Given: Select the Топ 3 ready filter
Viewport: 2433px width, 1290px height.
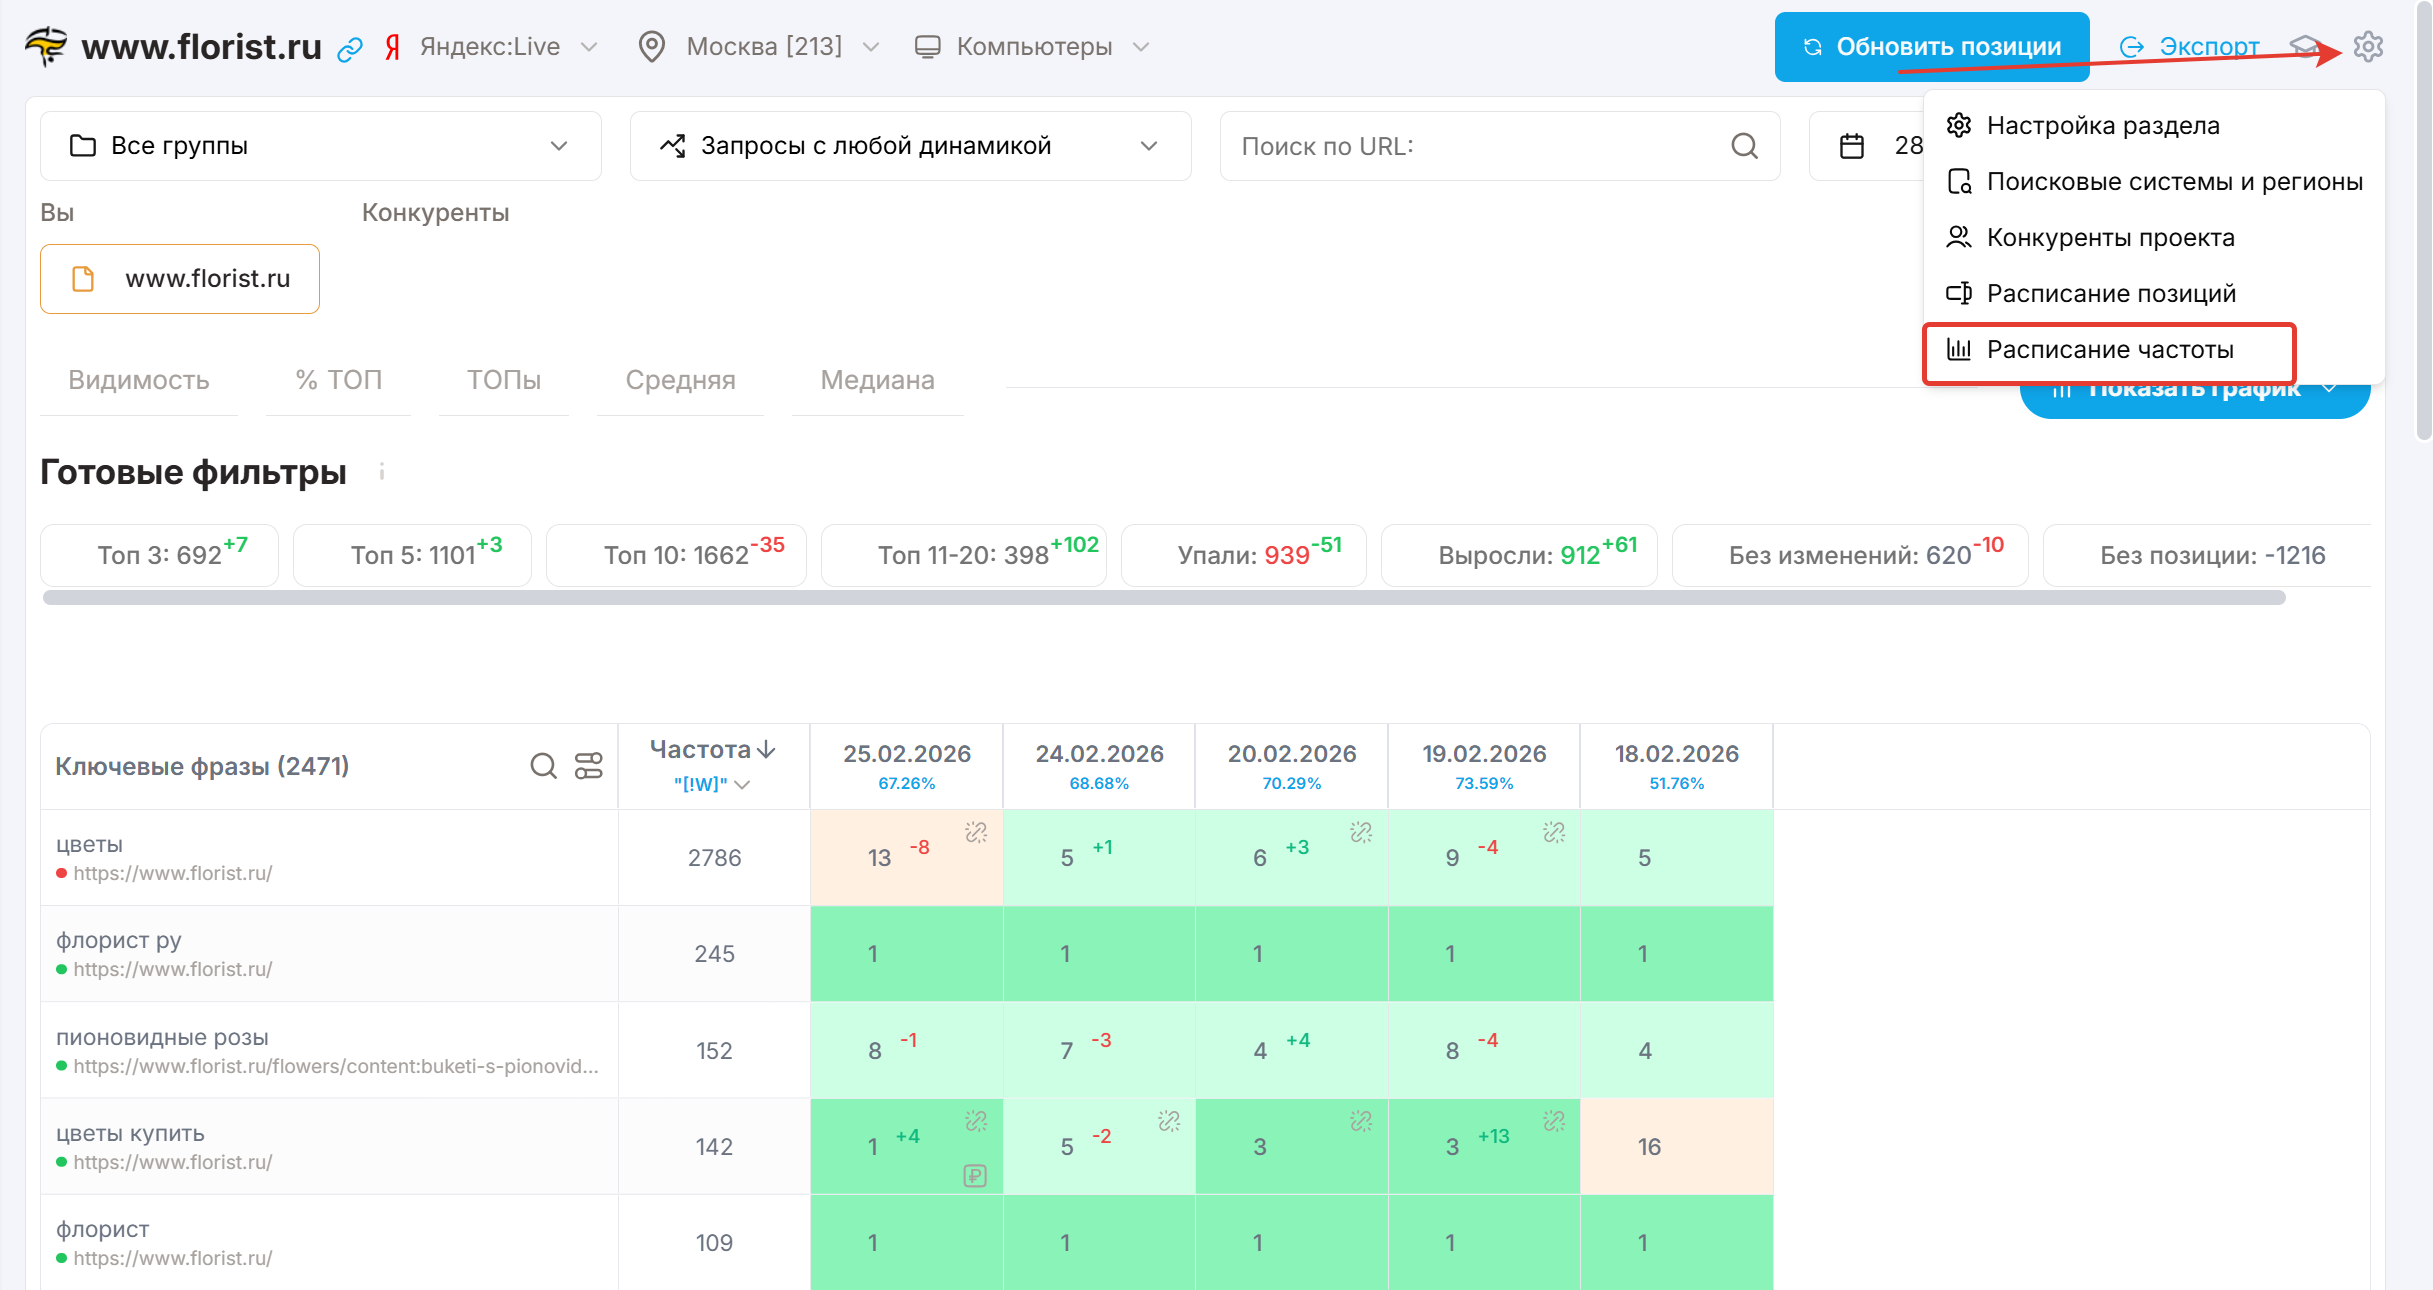Looking at the screenshot, I should point(160,555).
